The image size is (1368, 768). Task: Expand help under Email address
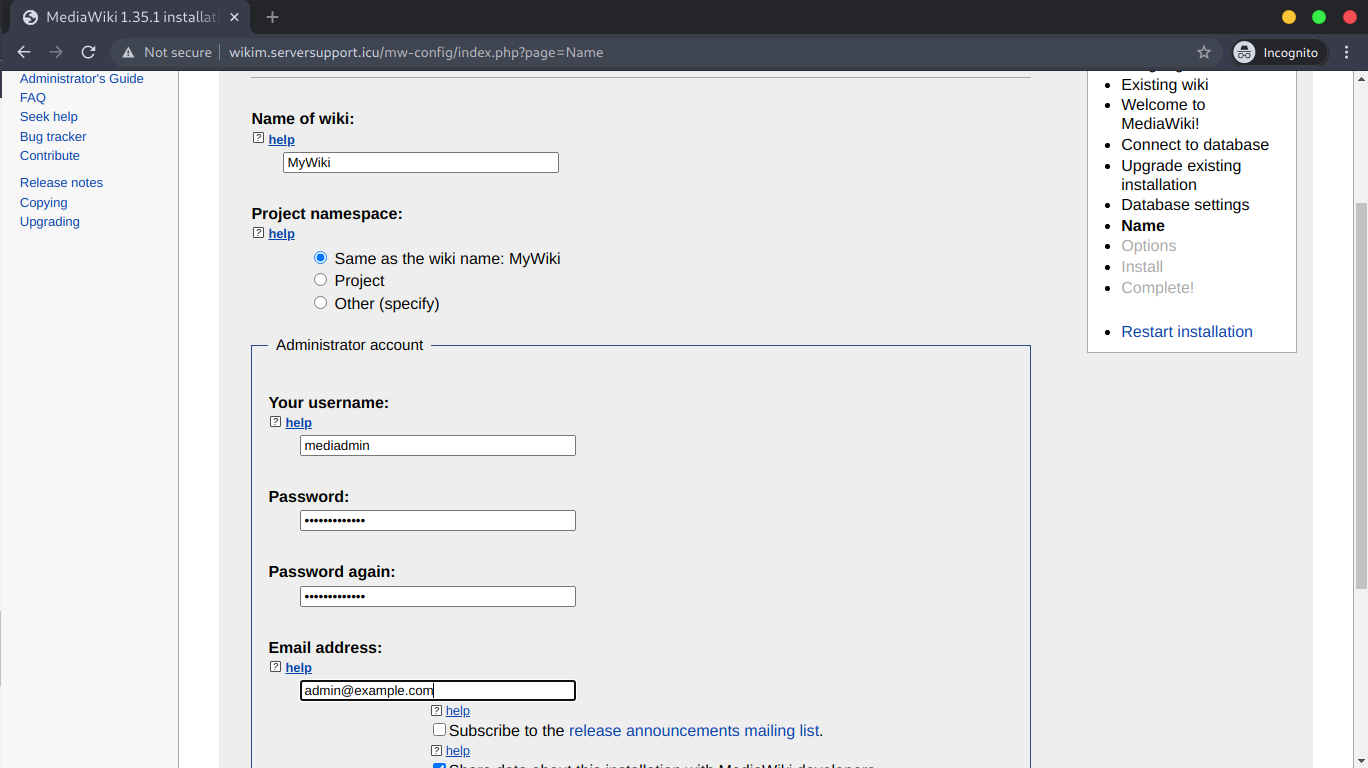pyautogui.click(x=298, y=668)
